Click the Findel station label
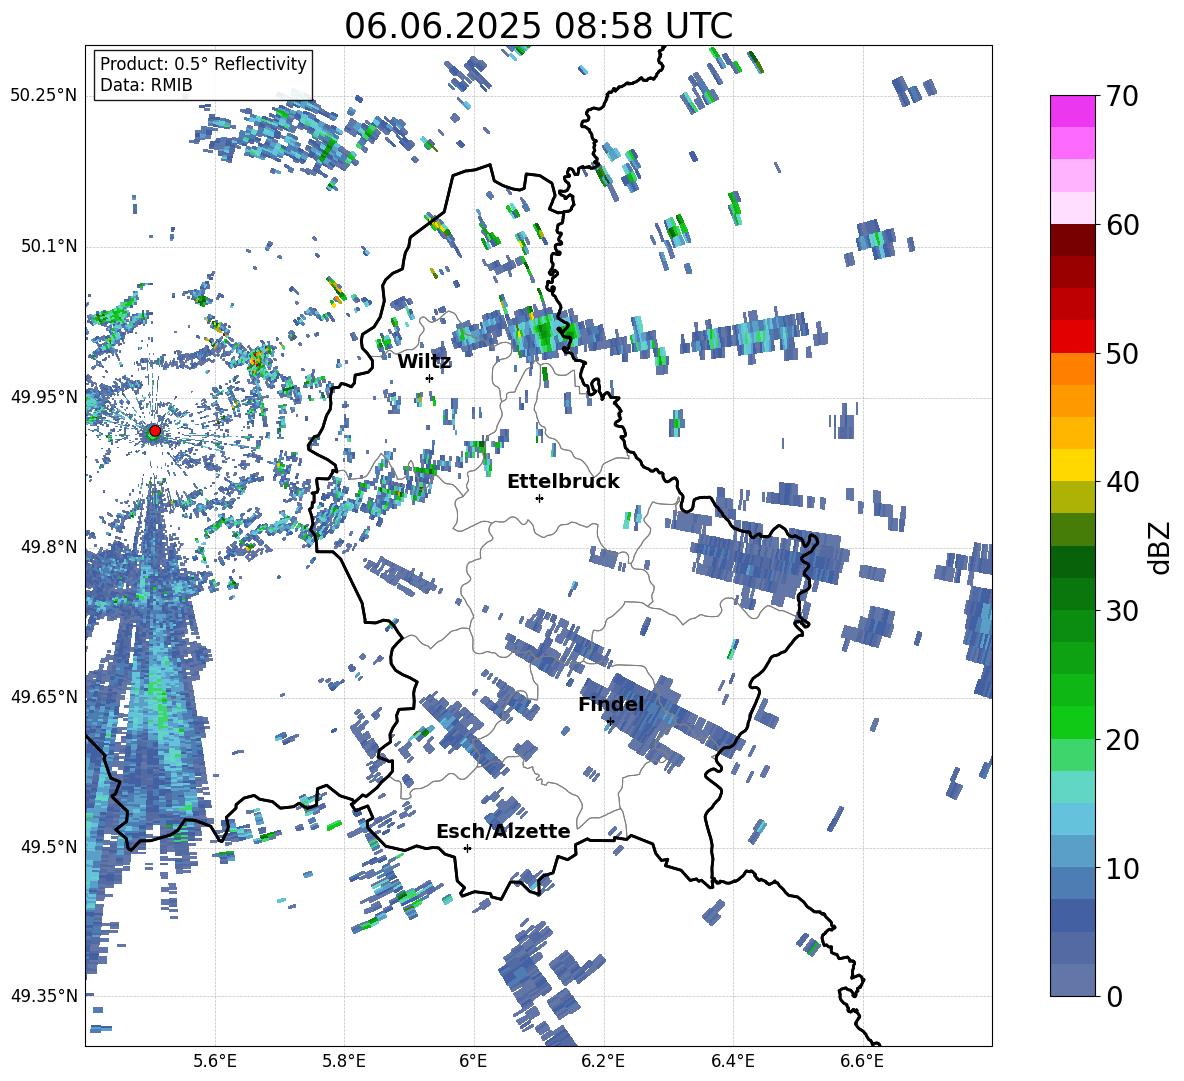The image size is (1184, 1081). click(611, 704)
